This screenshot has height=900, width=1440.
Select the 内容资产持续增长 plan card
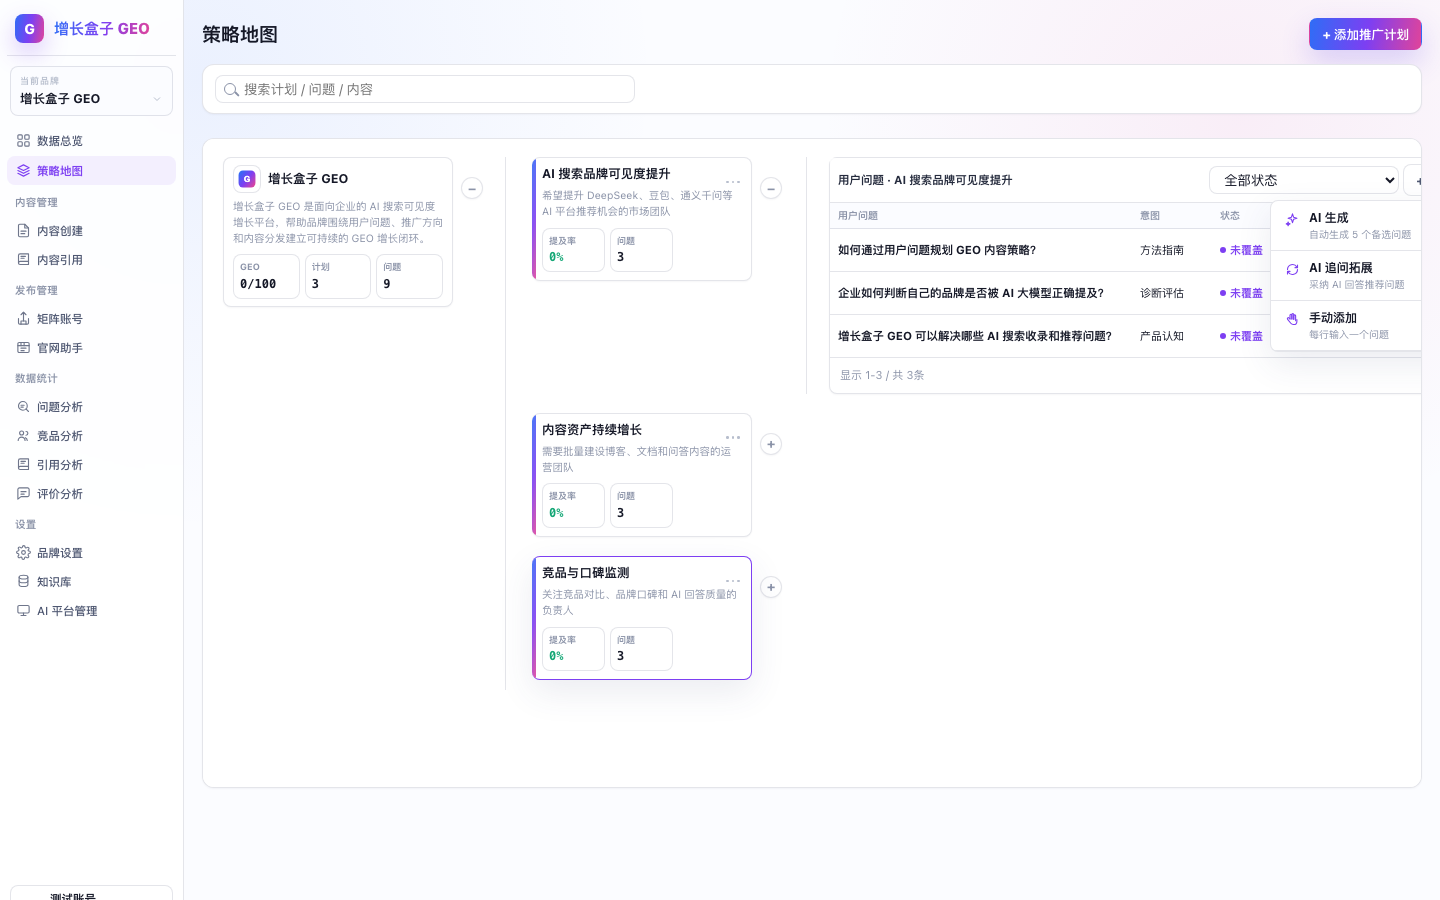click(642, 475)
